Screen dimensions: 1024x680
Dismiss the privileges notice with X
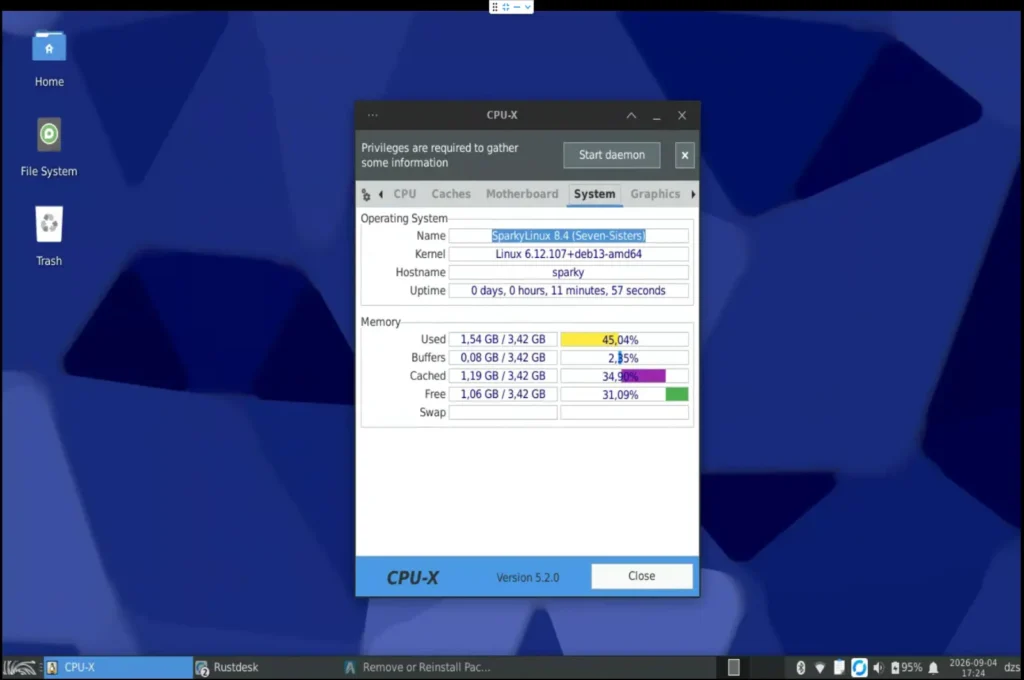684,155
